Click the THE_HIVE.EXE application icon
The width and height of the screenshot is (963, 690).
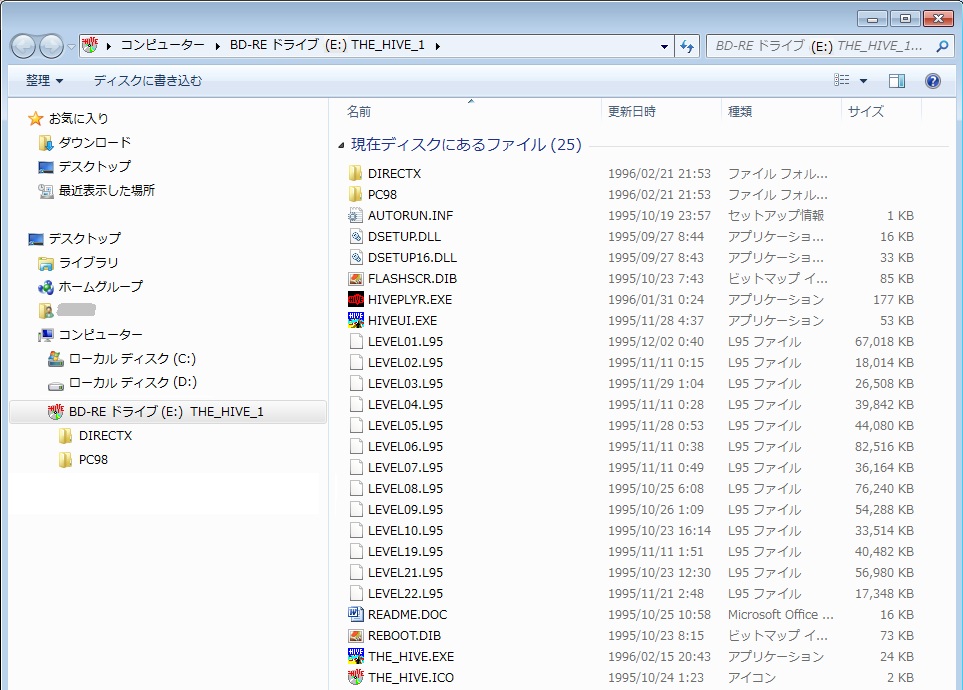coord(356,656)
